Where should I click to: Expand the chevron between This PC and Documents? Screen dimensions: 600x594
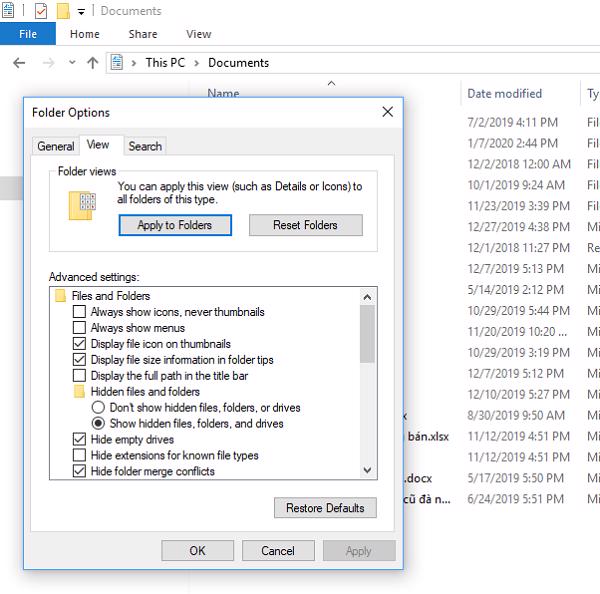coord(197,63)
